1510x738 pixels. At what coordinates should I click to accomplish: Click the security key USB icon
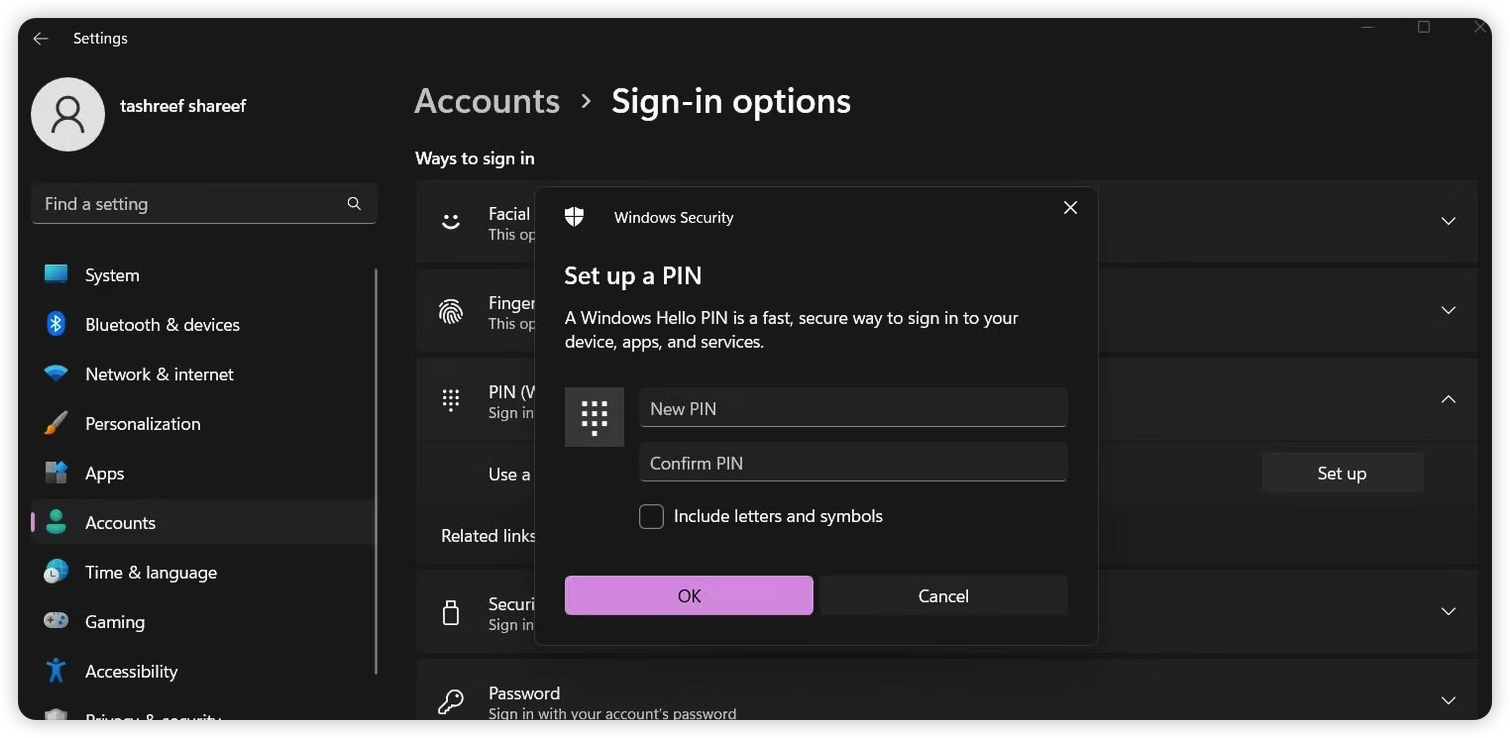451,612
